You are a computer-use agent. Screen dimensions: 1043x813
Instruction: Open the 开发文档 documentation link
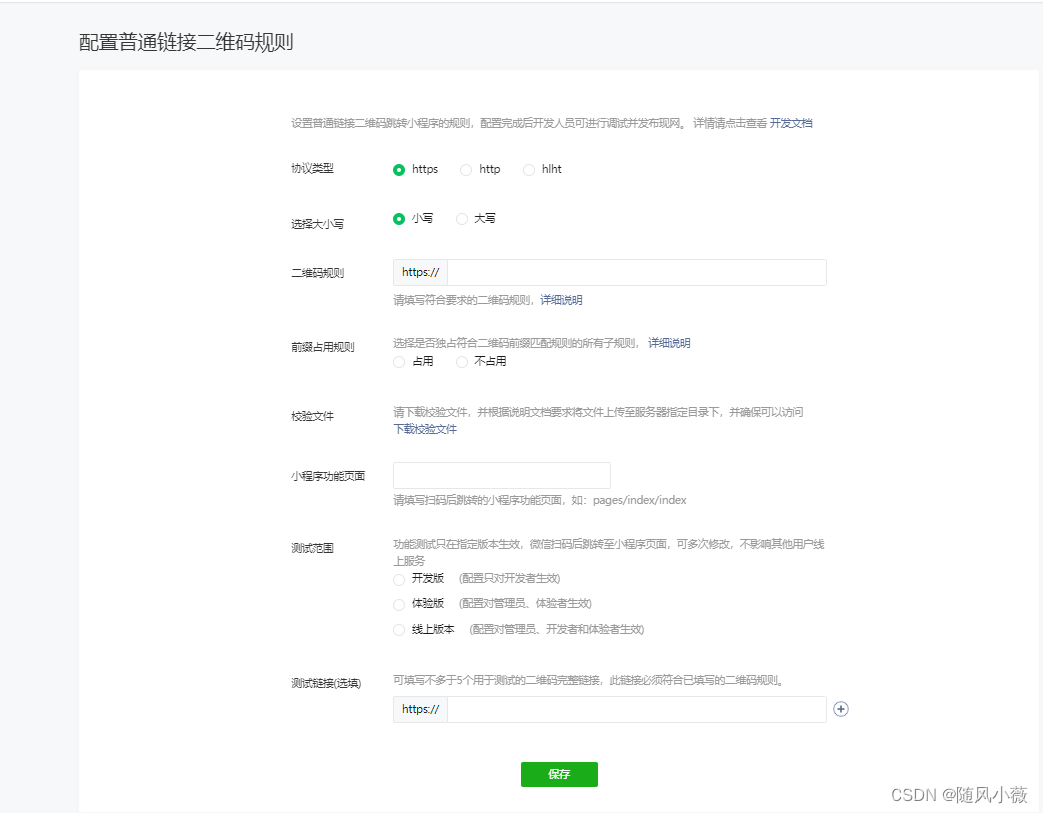[x=791, y=123]
